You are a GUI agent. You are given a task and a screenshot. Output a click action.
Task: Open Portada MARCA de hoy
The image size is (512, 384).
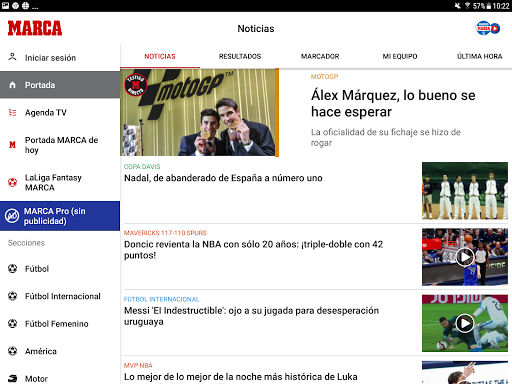[x=60, y=145]
